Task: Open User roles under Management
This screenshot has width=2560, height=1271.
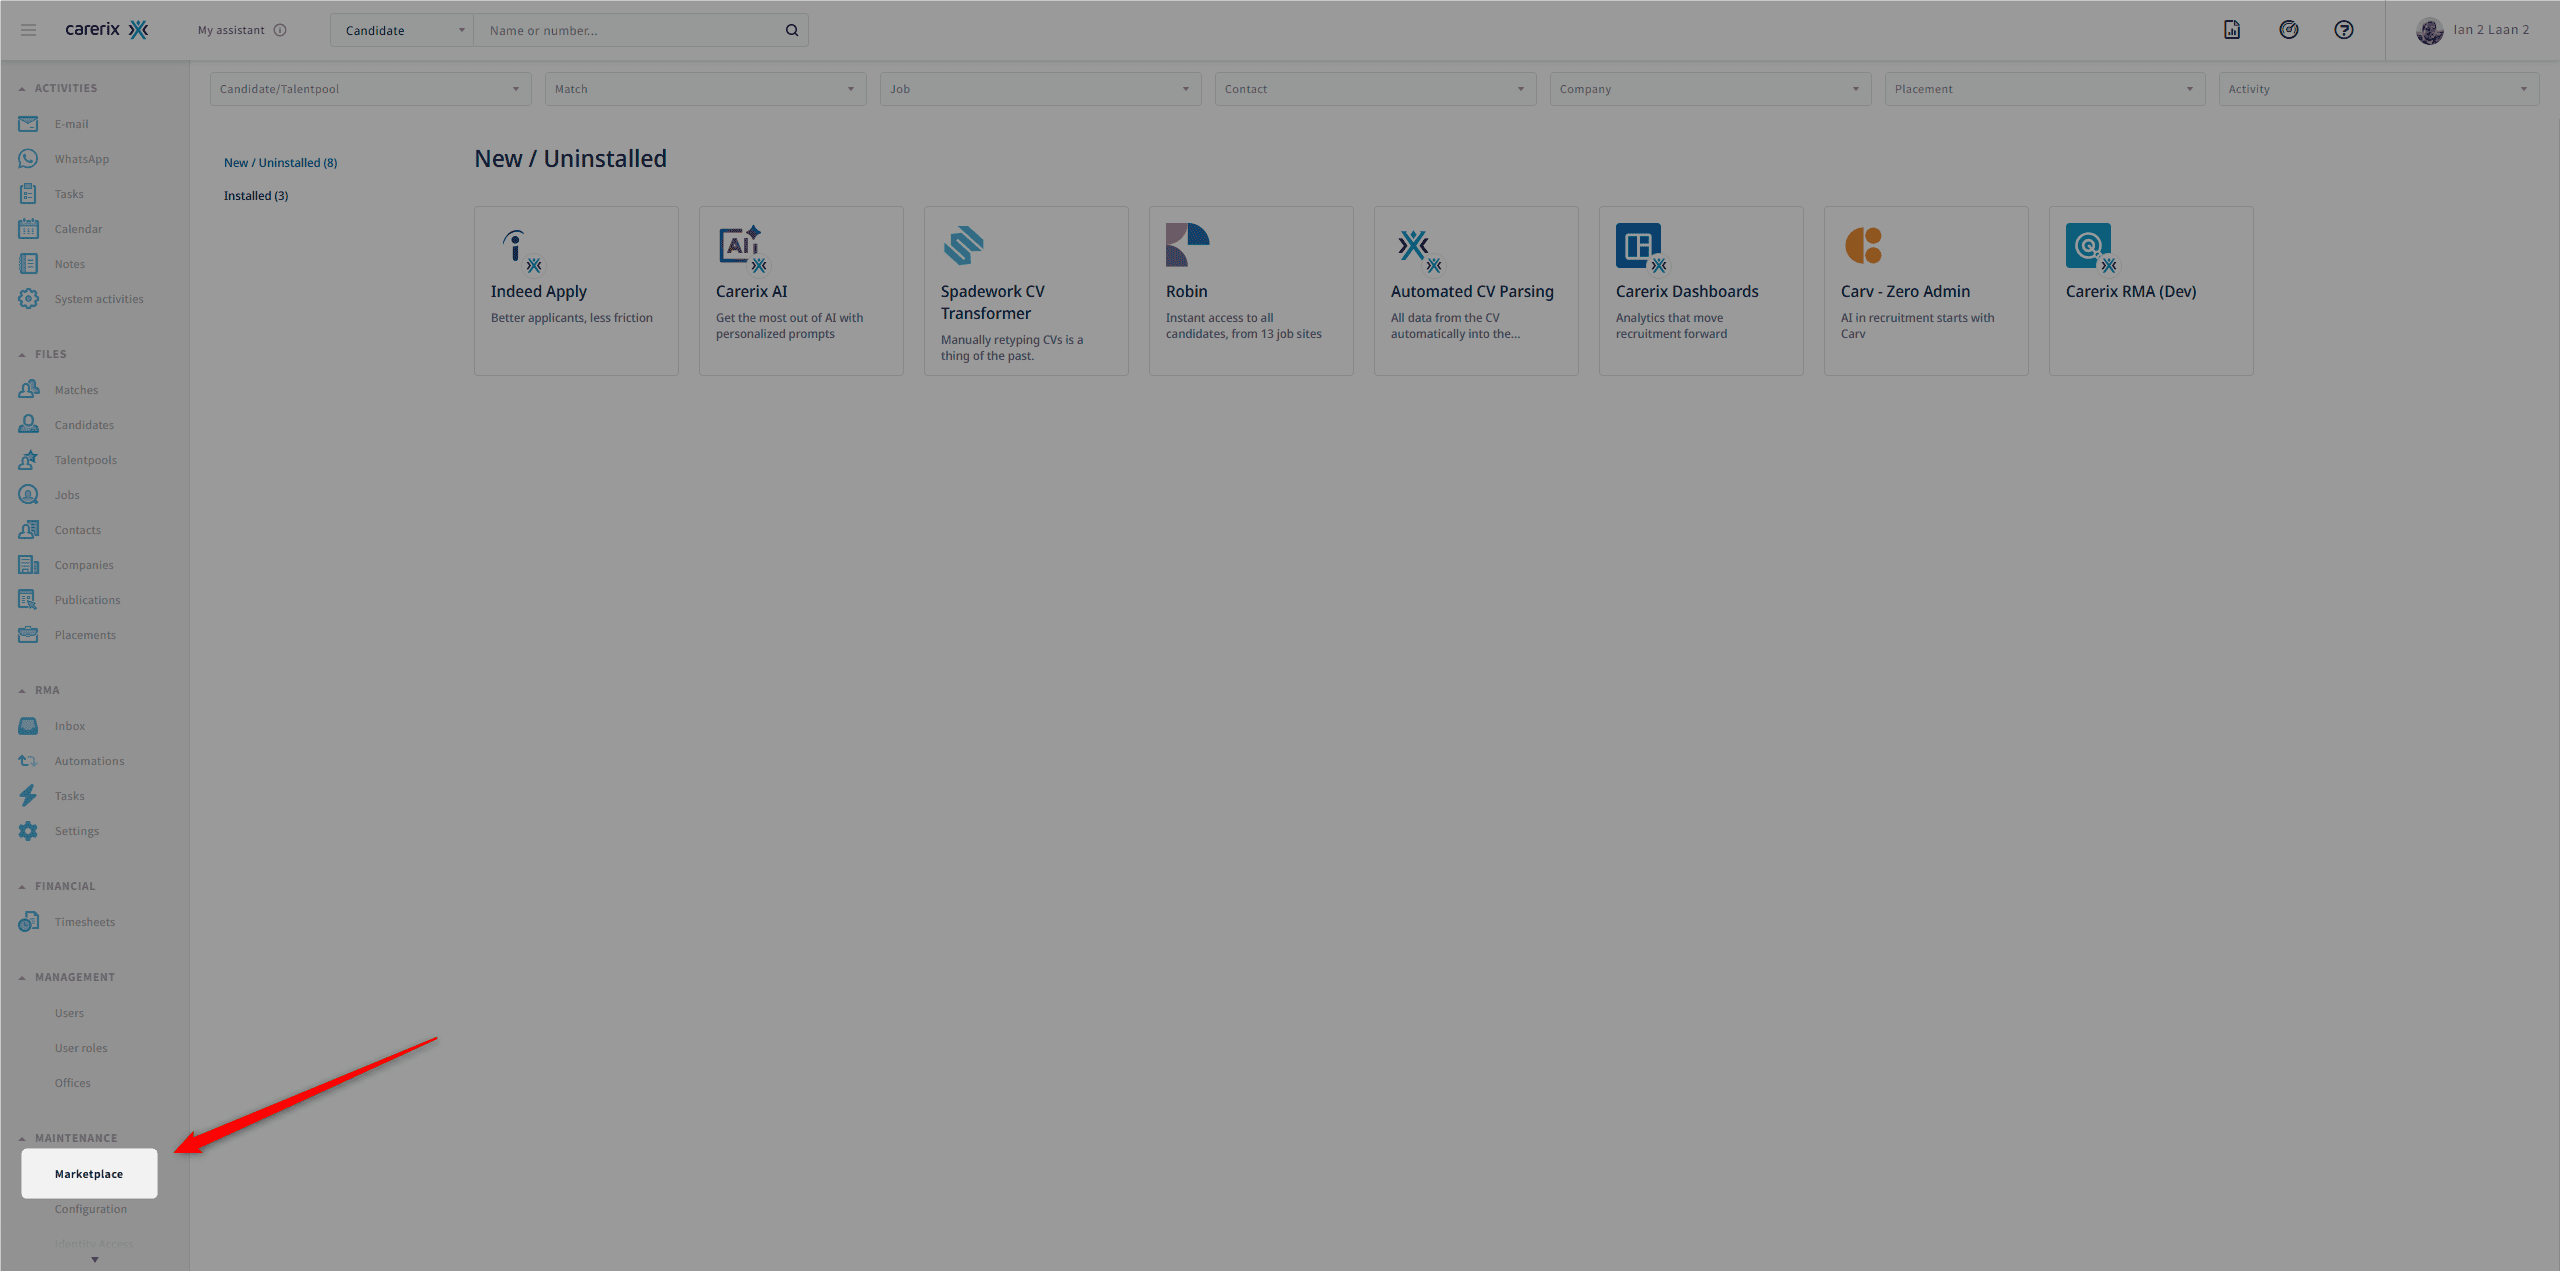Action: (81, 1048)
